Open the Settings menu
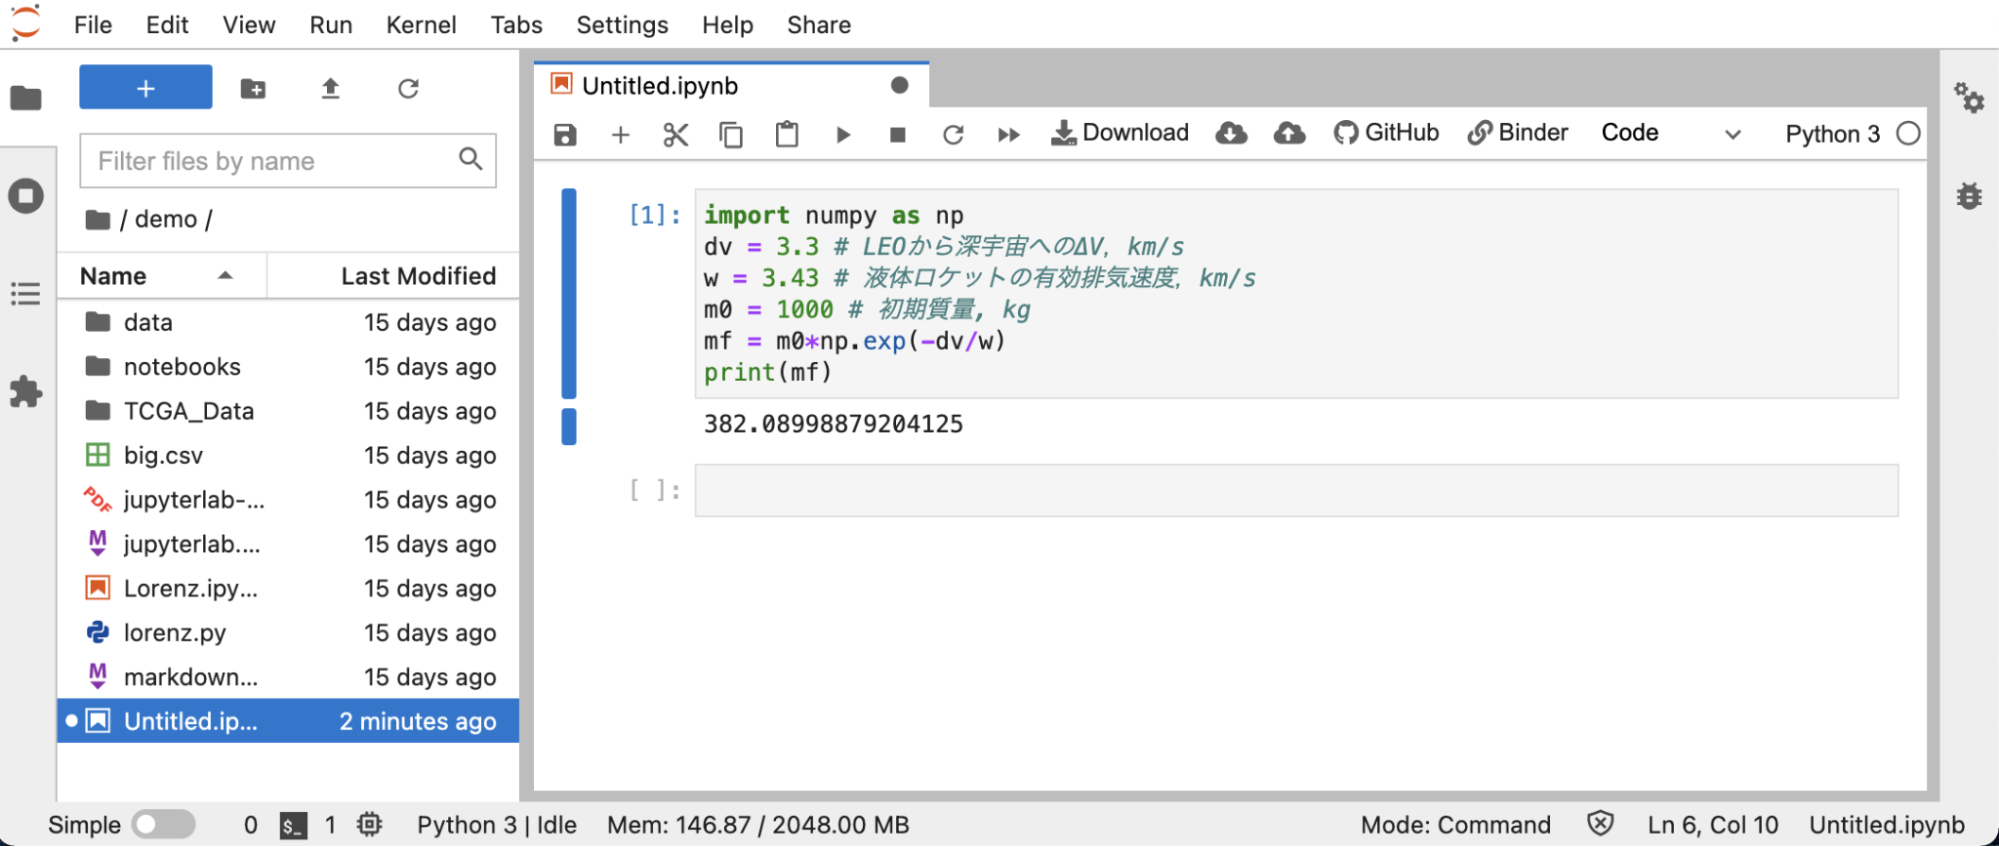1999x847 pixels. [x=622, y=25]
